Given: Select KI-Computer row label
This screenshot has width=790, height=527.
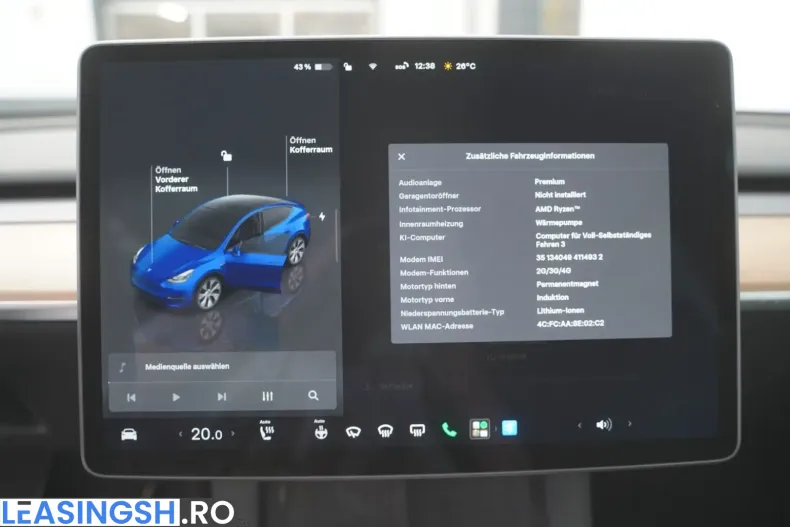Looking at the screenshot, I should 422,237.
